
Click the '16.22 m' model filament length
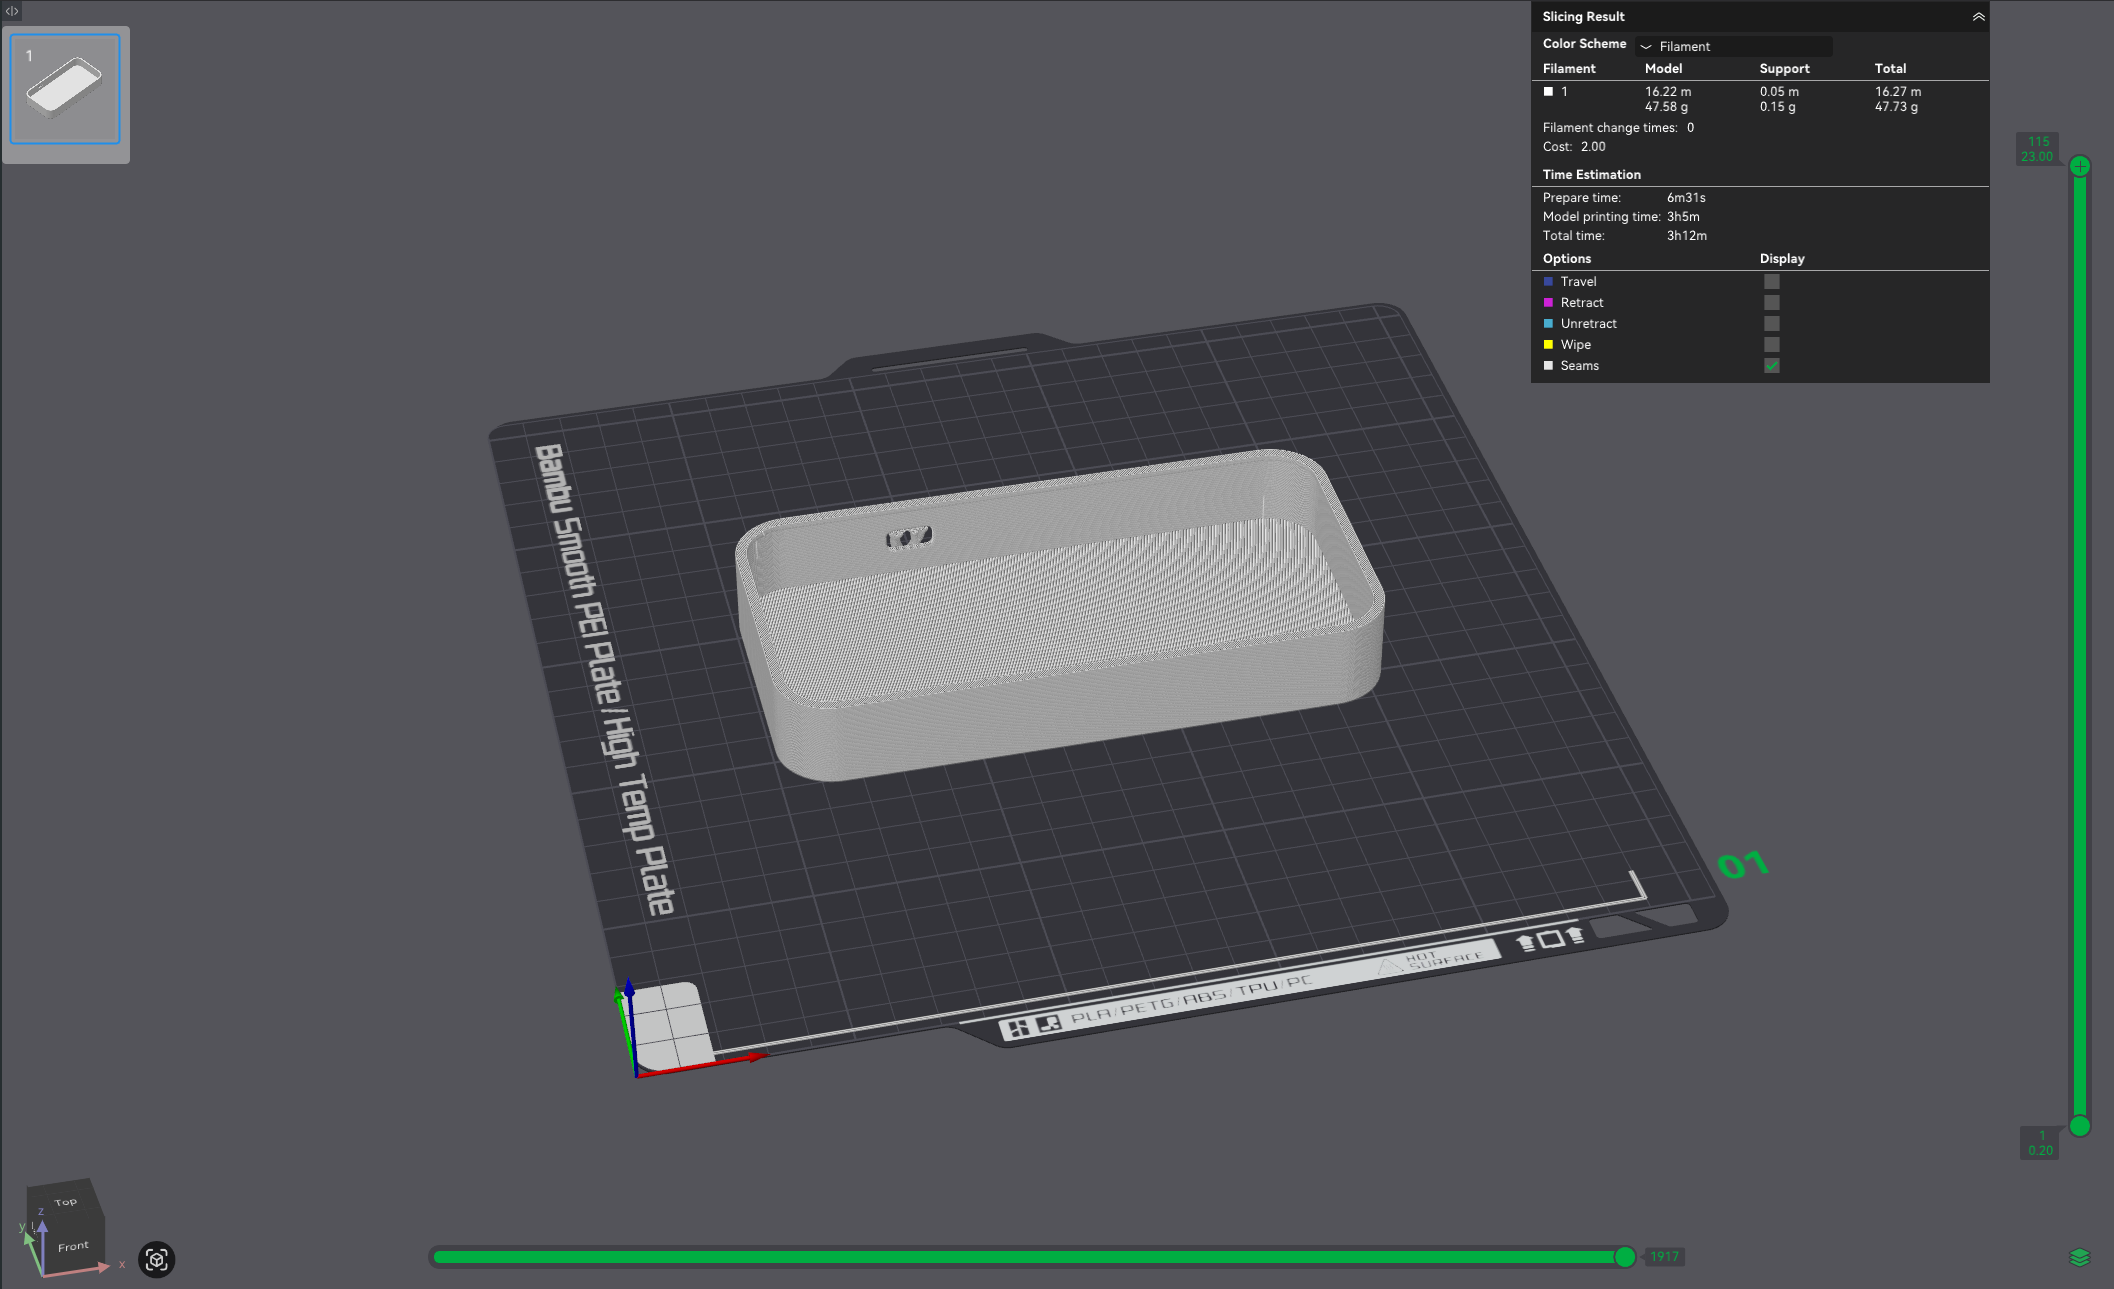[1668, 92]
